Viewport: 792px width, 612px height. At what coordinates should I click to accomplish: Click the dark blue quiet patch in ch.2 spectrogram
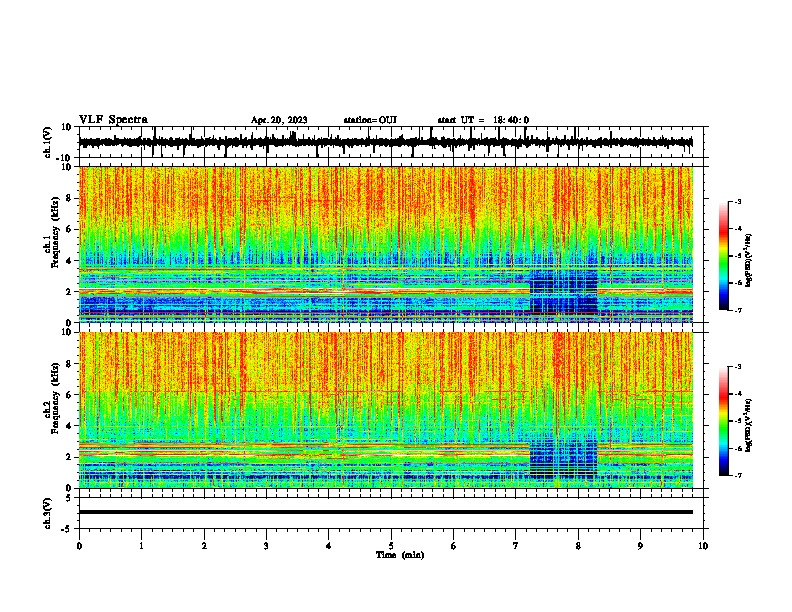point(563,457)
